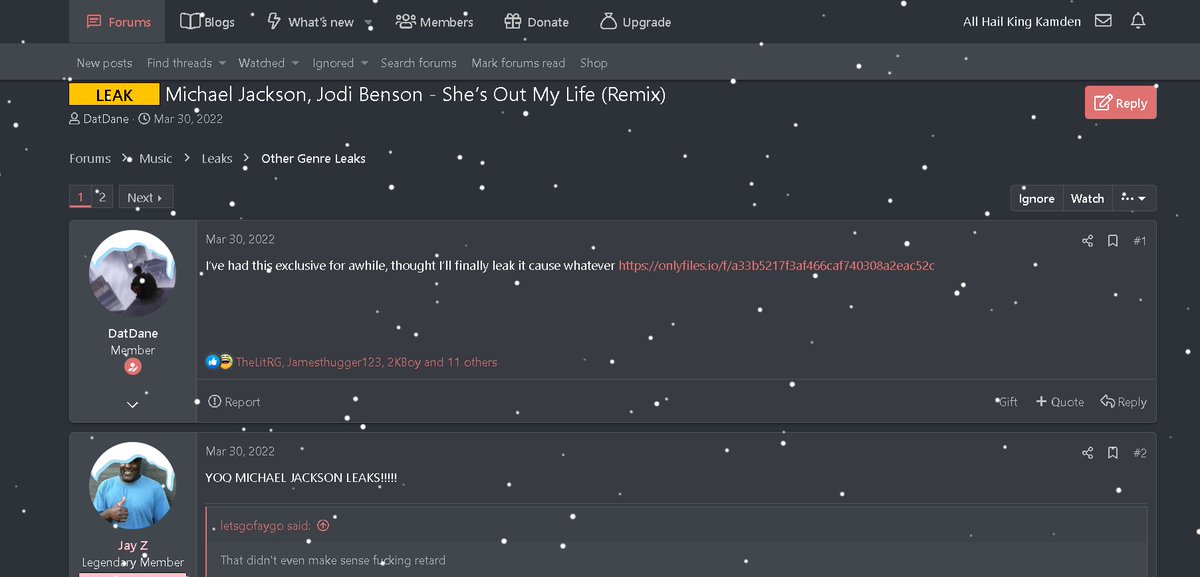
Task: Open the post #2 permalink
Action: [x=1140, y=453]
